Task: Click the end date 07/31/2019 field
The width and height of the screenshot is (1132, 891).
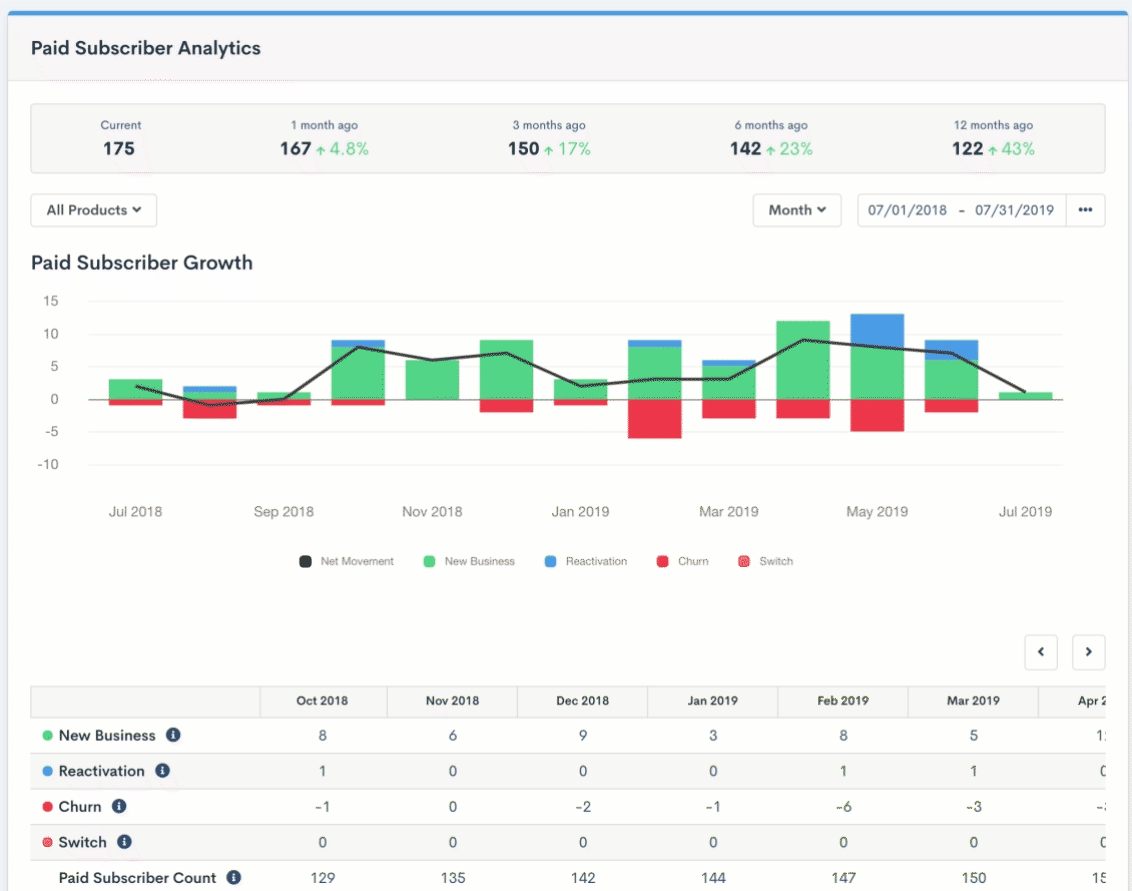Action: tap(1014, 210)
